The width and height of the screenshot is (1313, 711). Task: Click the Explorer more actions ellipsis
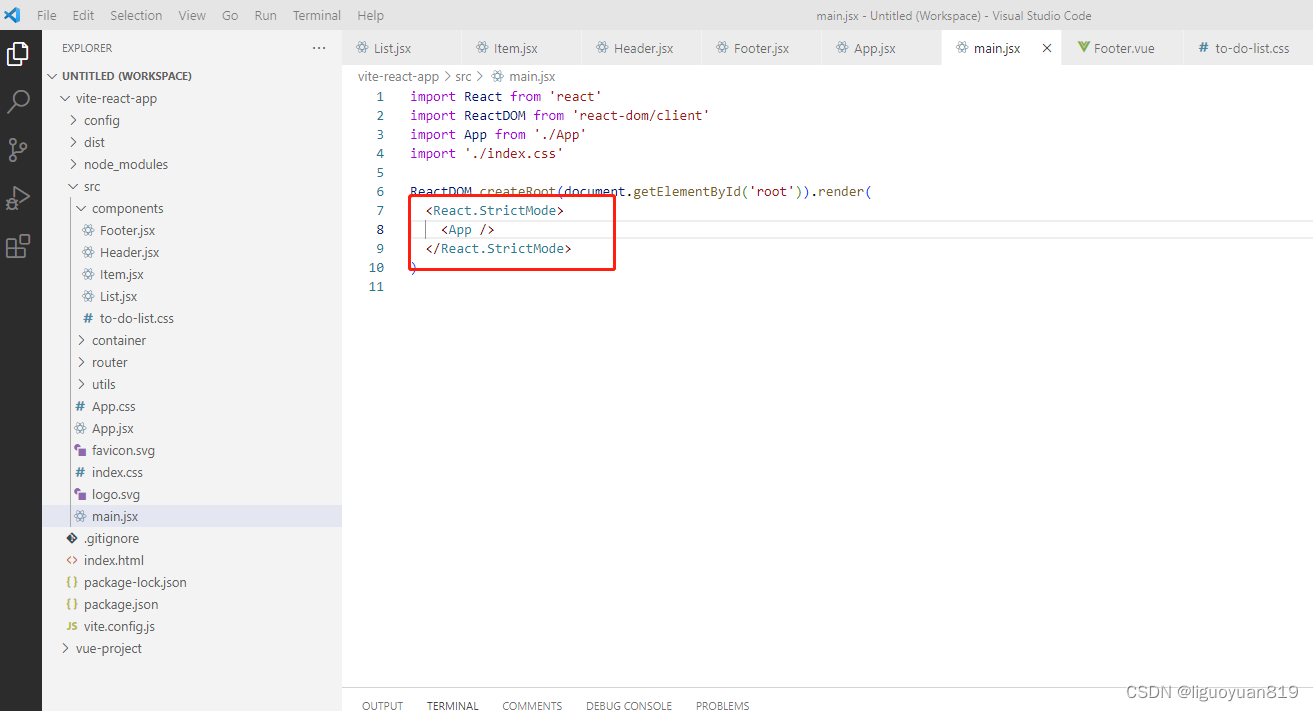tap(318, 48)
